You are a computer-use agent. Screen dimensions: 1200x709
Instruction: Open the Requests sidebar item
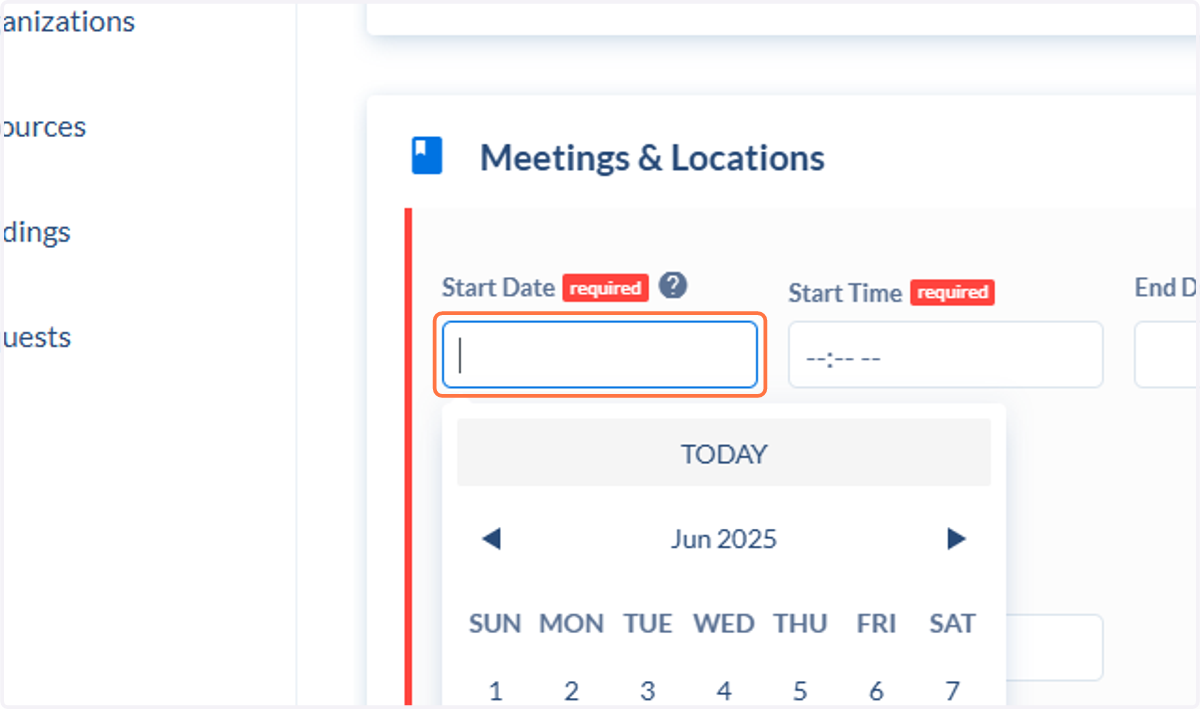pos(35,337)
